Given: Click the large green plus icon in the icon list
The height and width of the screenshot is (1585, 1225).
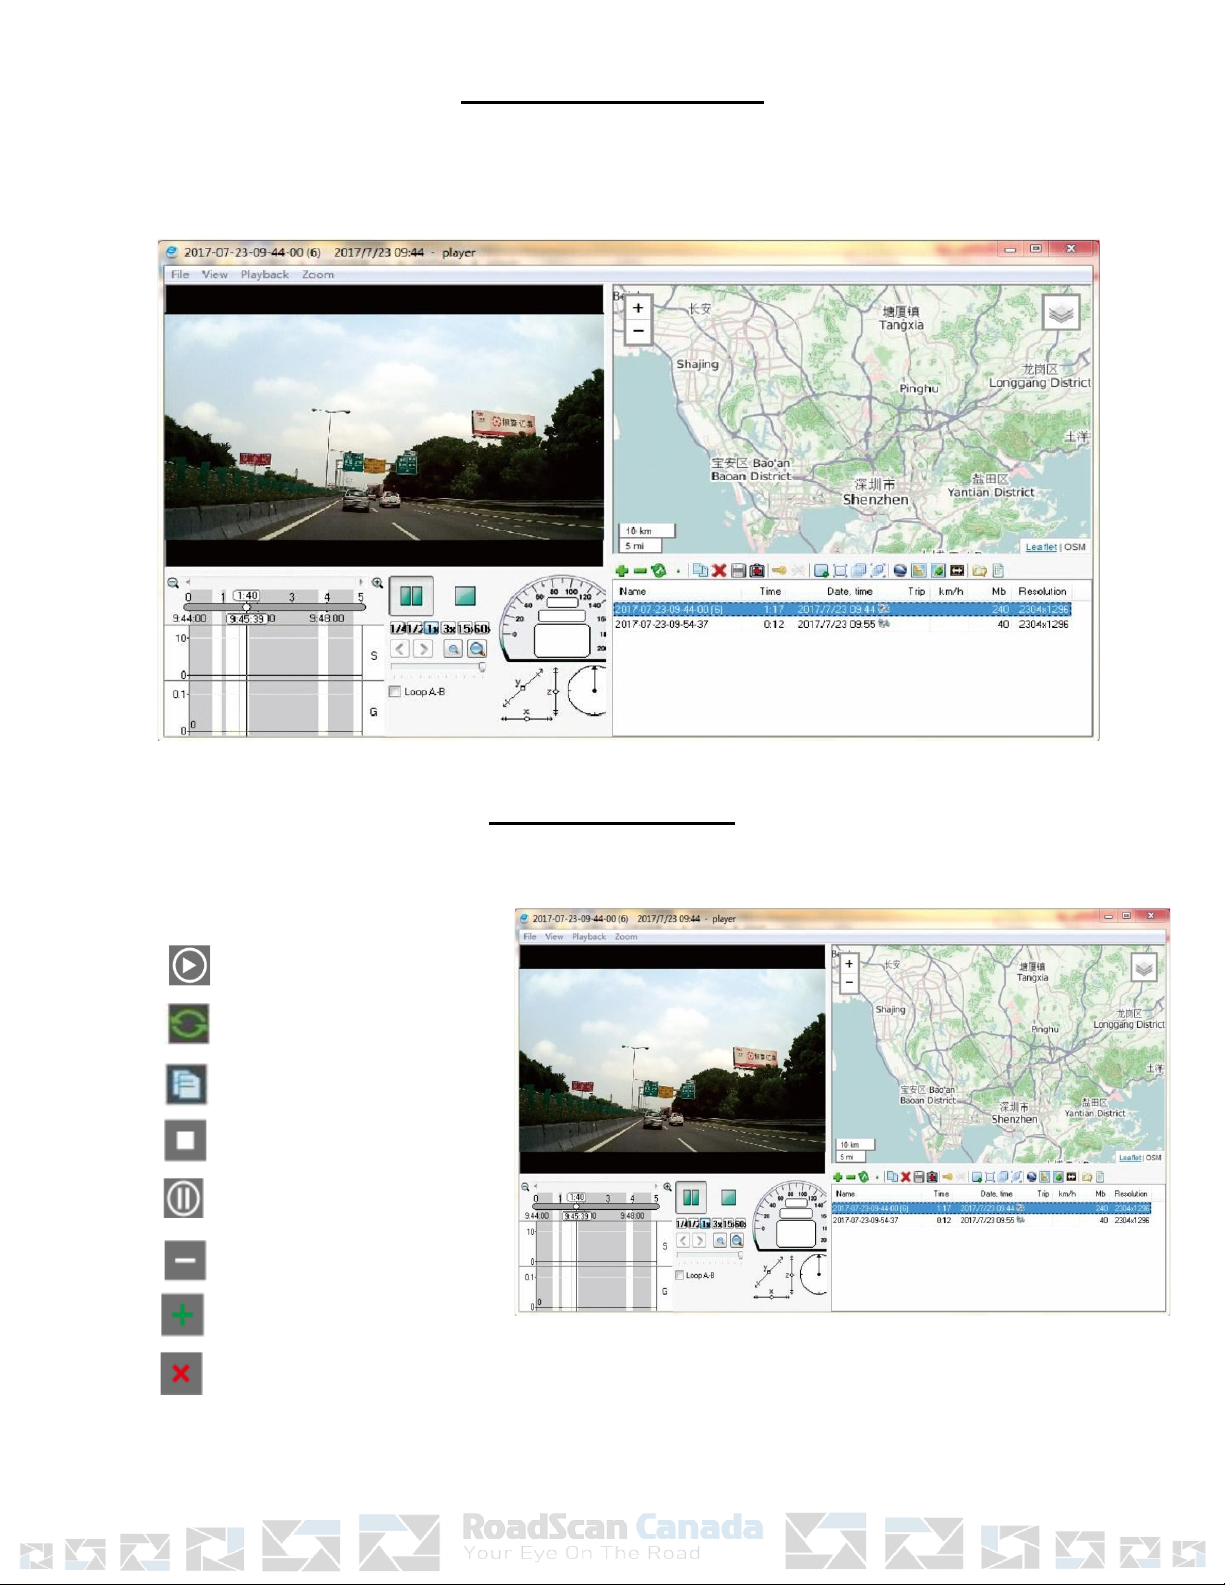Looking at the screenshot, I should (182, 1315).
